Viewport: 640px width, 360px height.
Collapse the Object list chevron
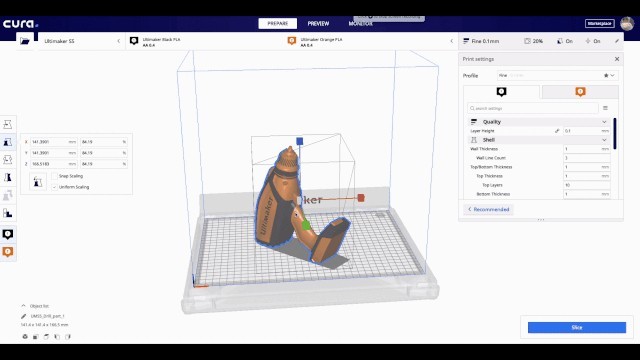pos(23,306)
